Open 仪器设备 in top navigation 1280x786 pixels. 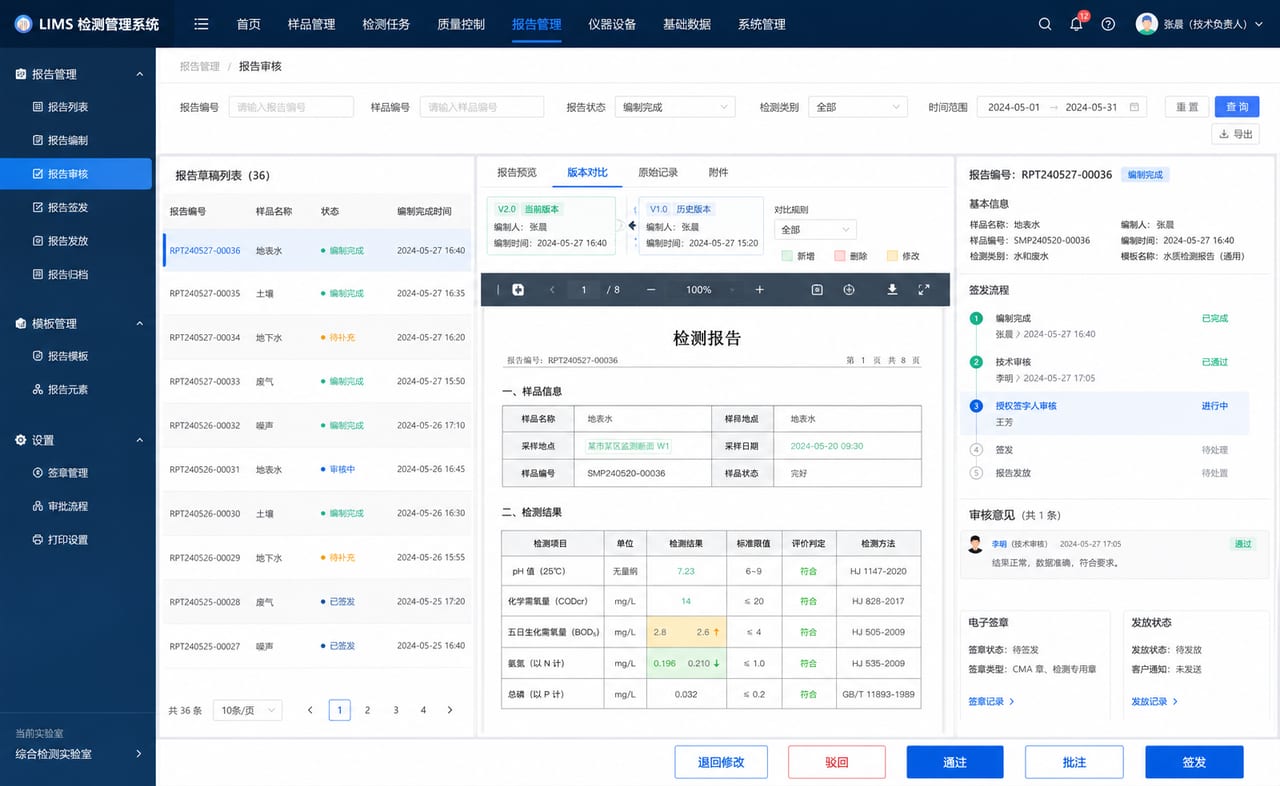(x=612, y=24)
